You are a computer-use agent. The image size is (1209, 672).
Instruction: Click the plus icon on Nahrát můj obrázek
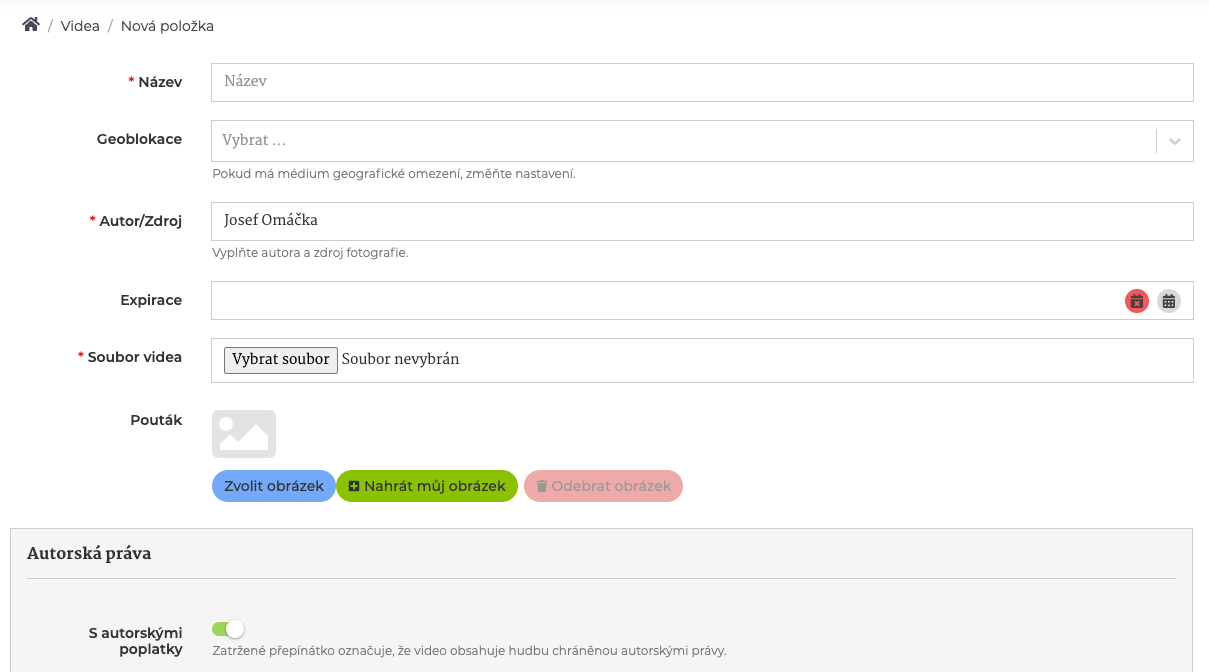click(354, 486)
